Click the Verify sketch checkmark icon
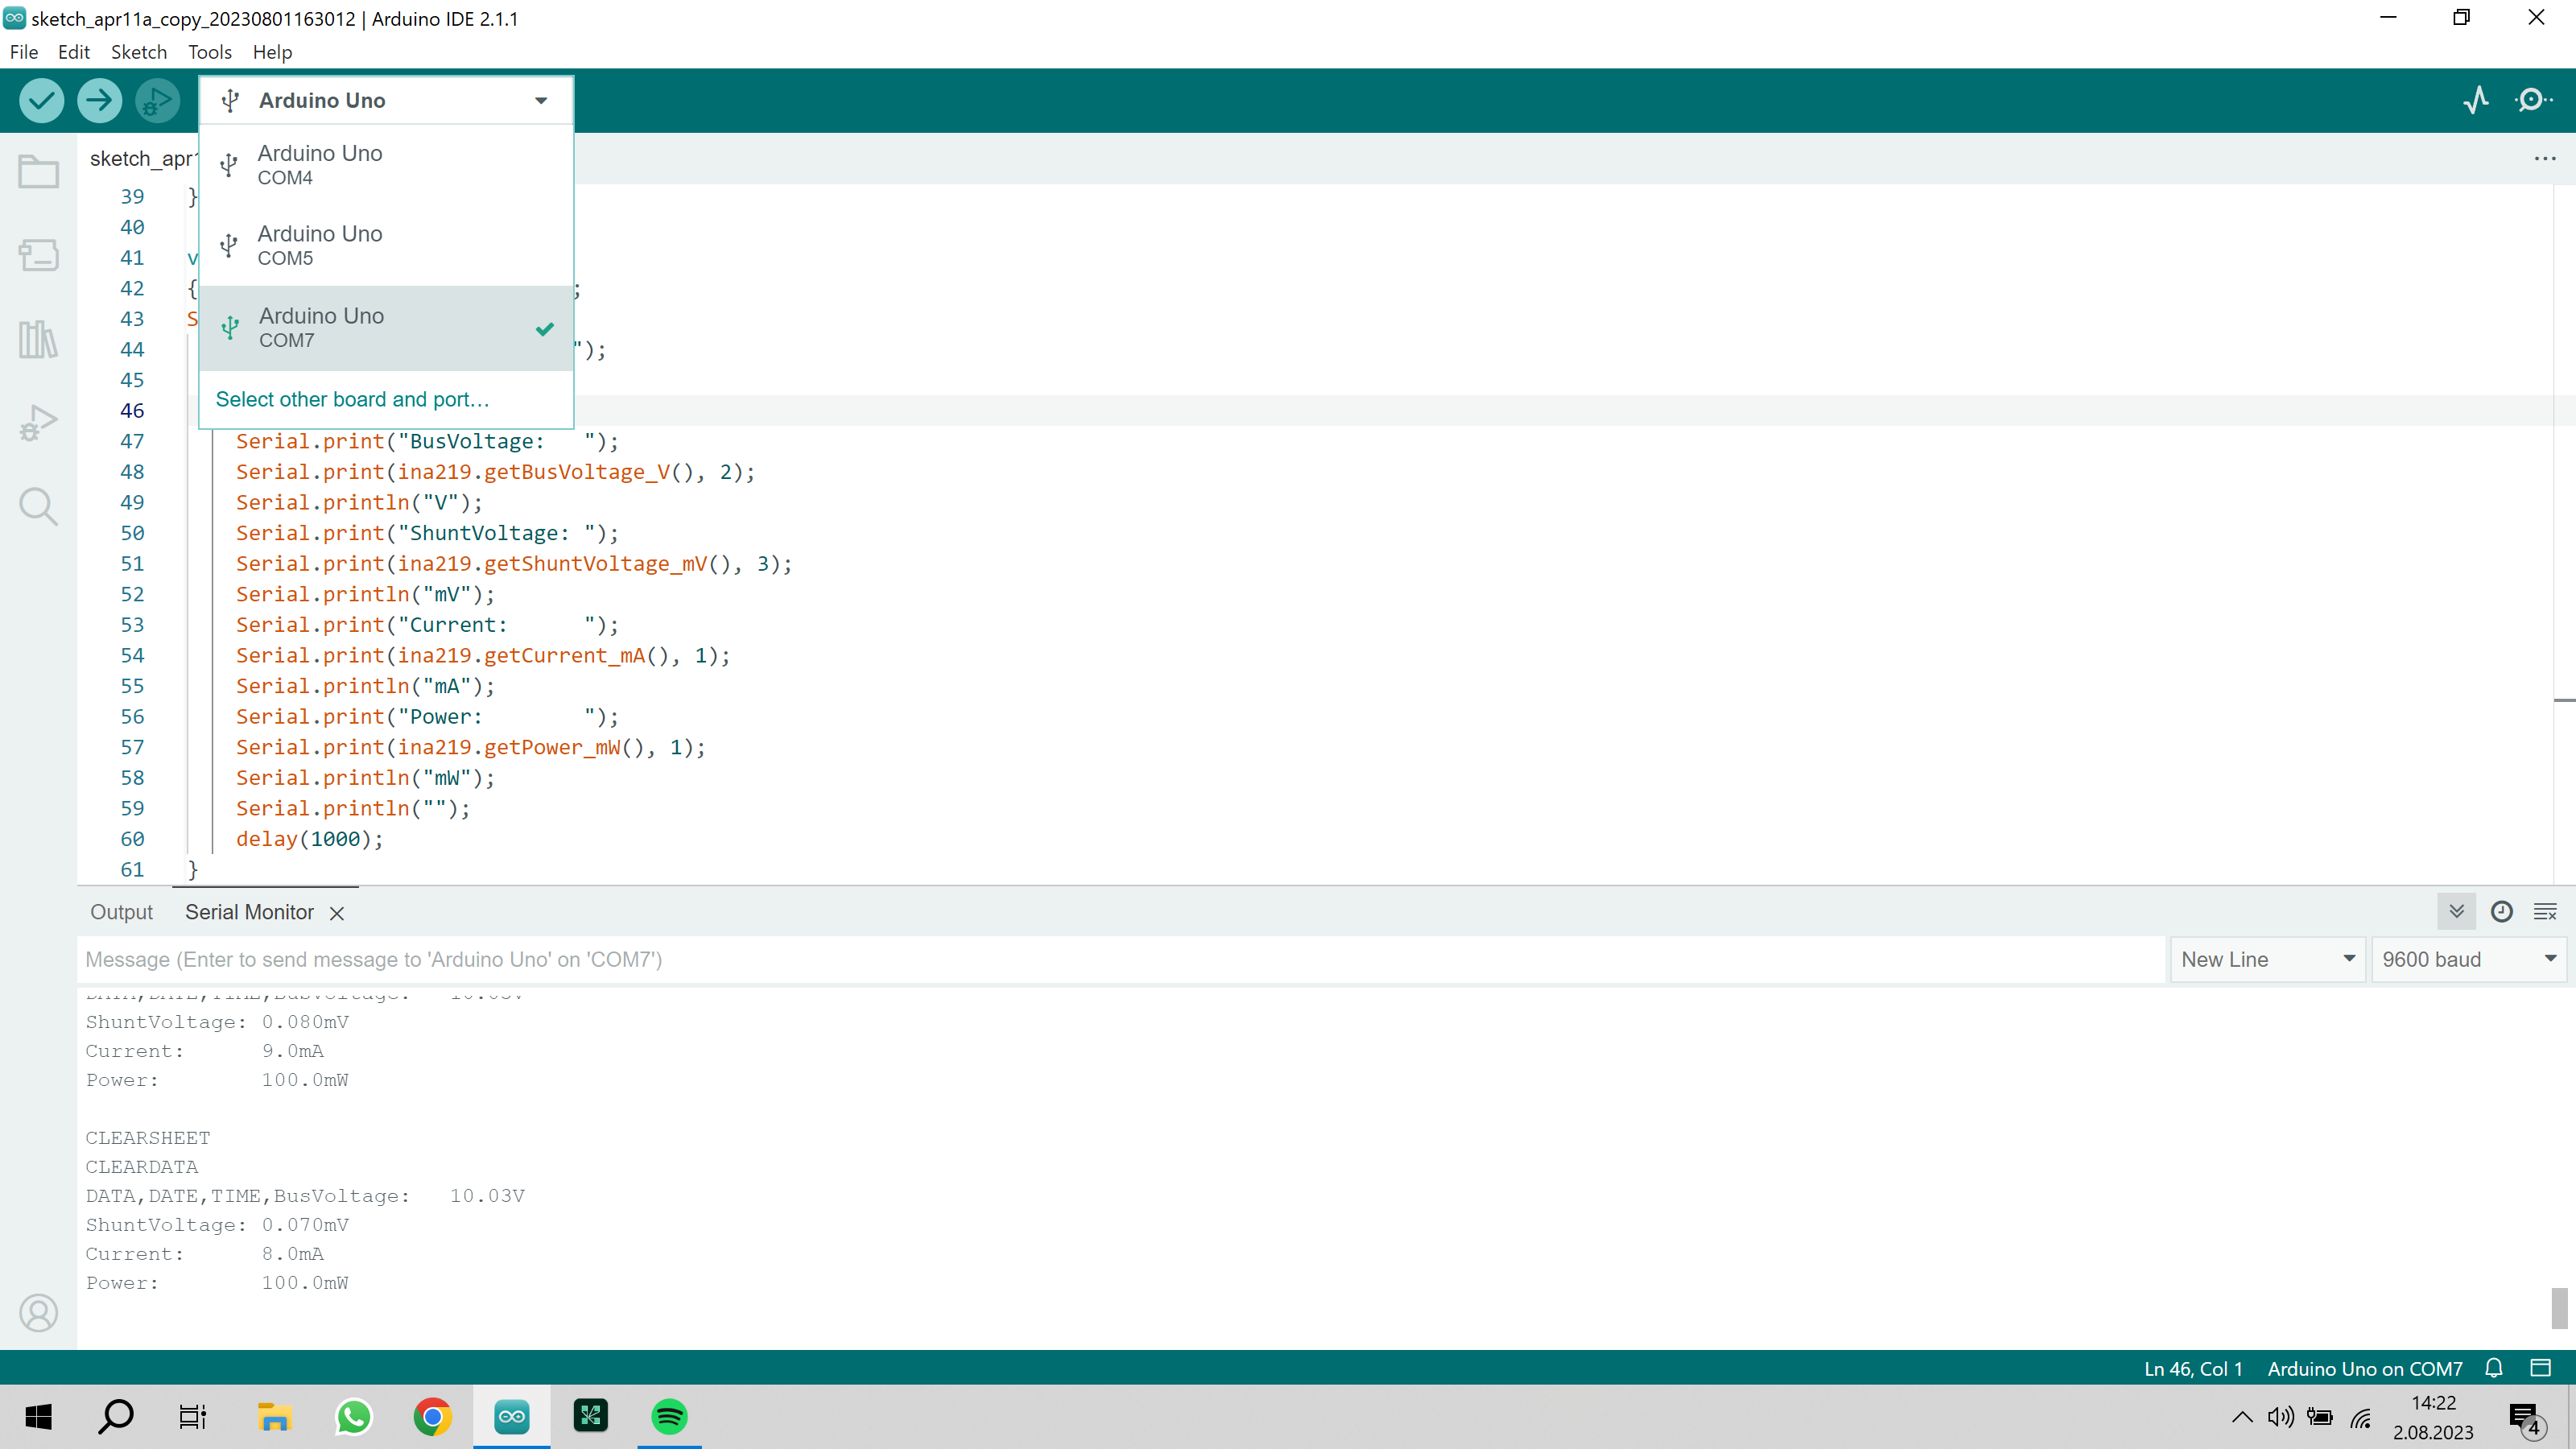The image size is (2576, 1449). pyautogui.click(x=41, y=100)
